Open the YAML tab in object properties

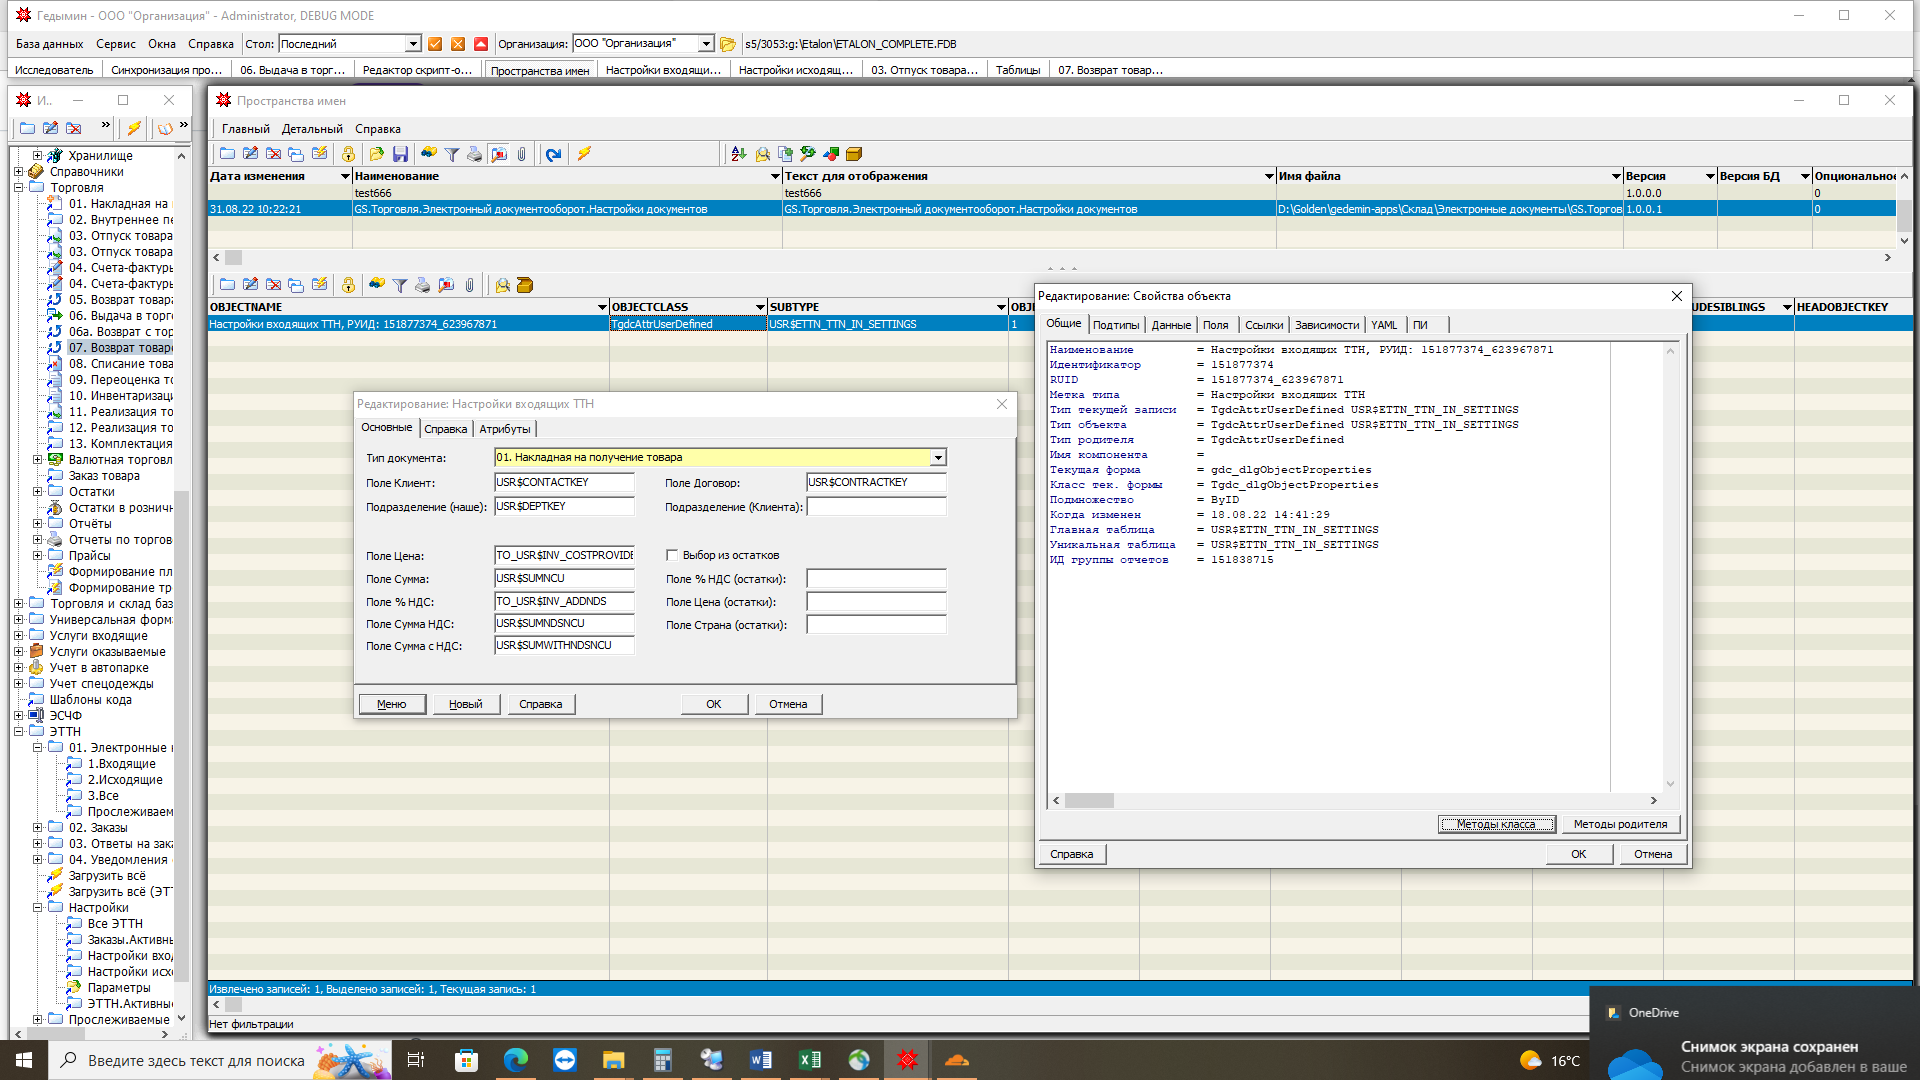[x=1383, y=325]
